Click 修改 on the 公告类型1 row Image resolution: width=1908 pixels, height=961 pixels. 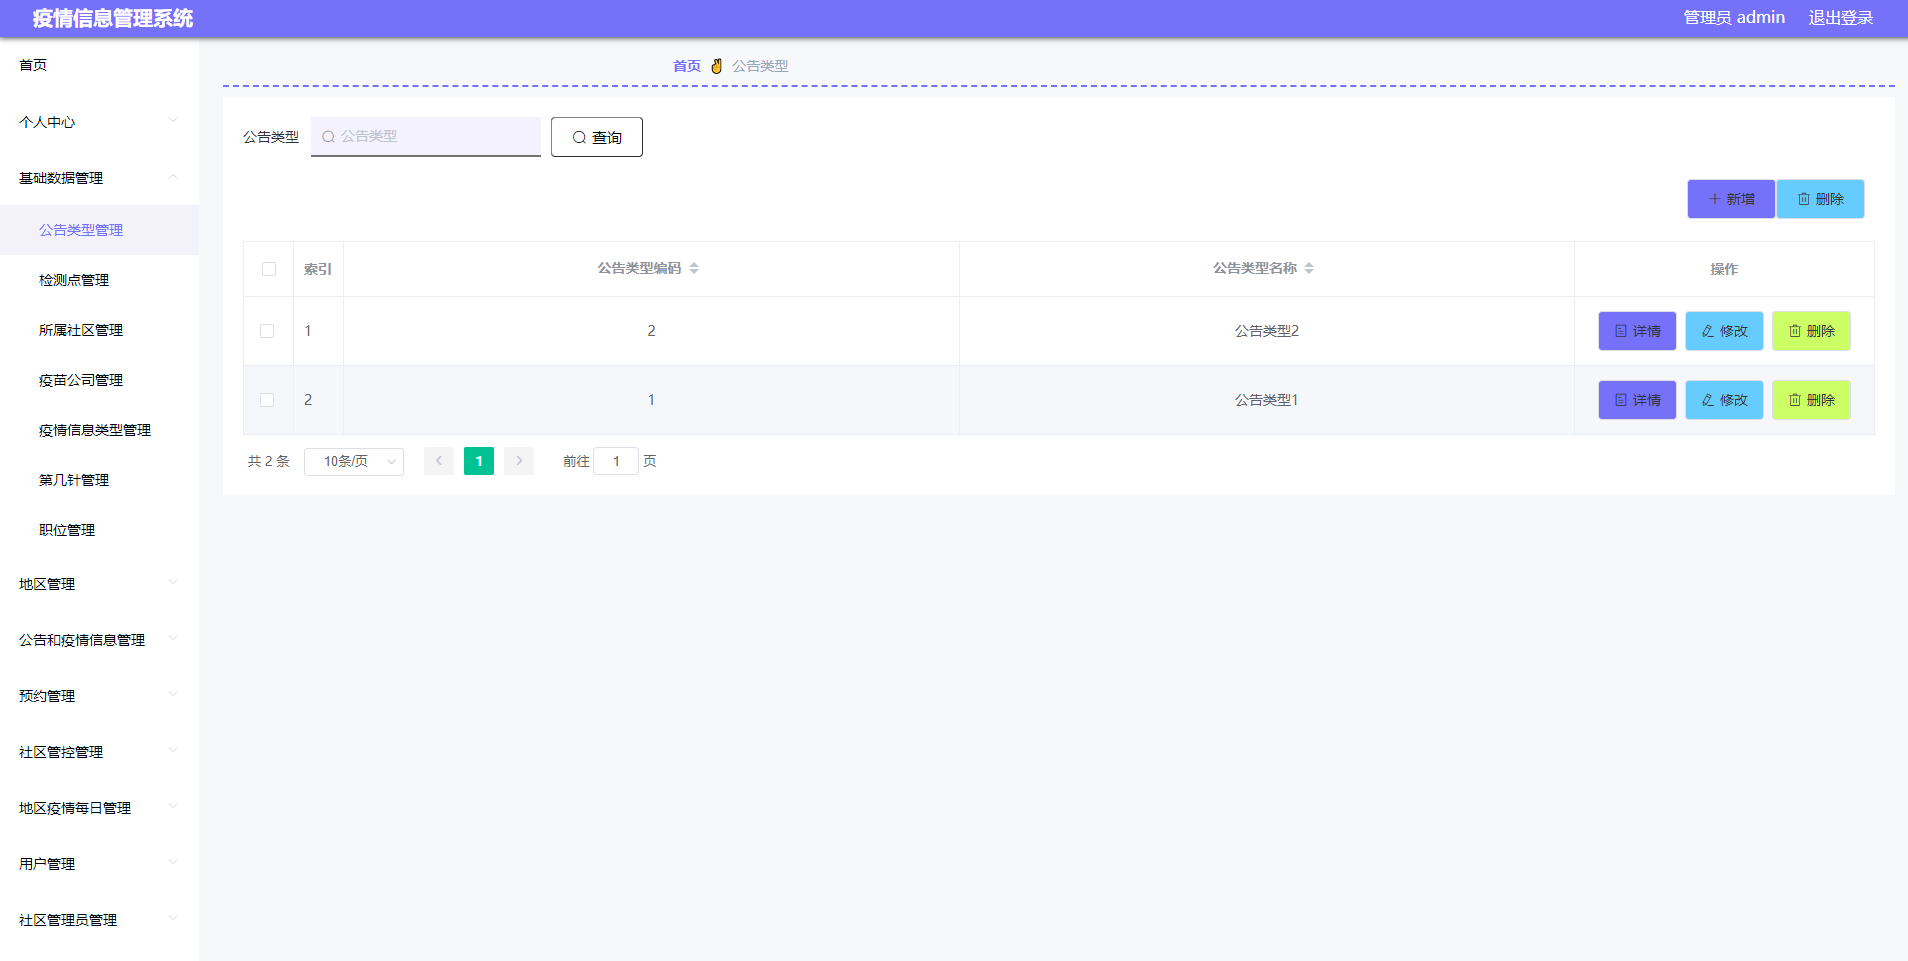click(x=1723, y=400)
